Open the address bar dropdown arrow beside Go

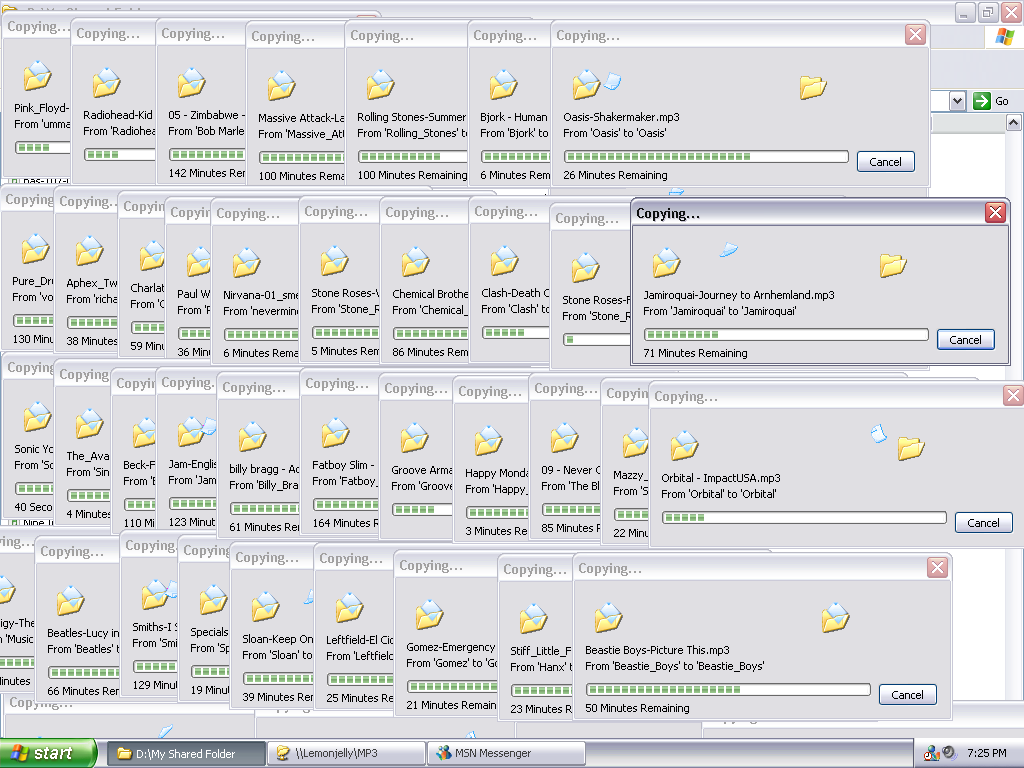click(957, 101)
